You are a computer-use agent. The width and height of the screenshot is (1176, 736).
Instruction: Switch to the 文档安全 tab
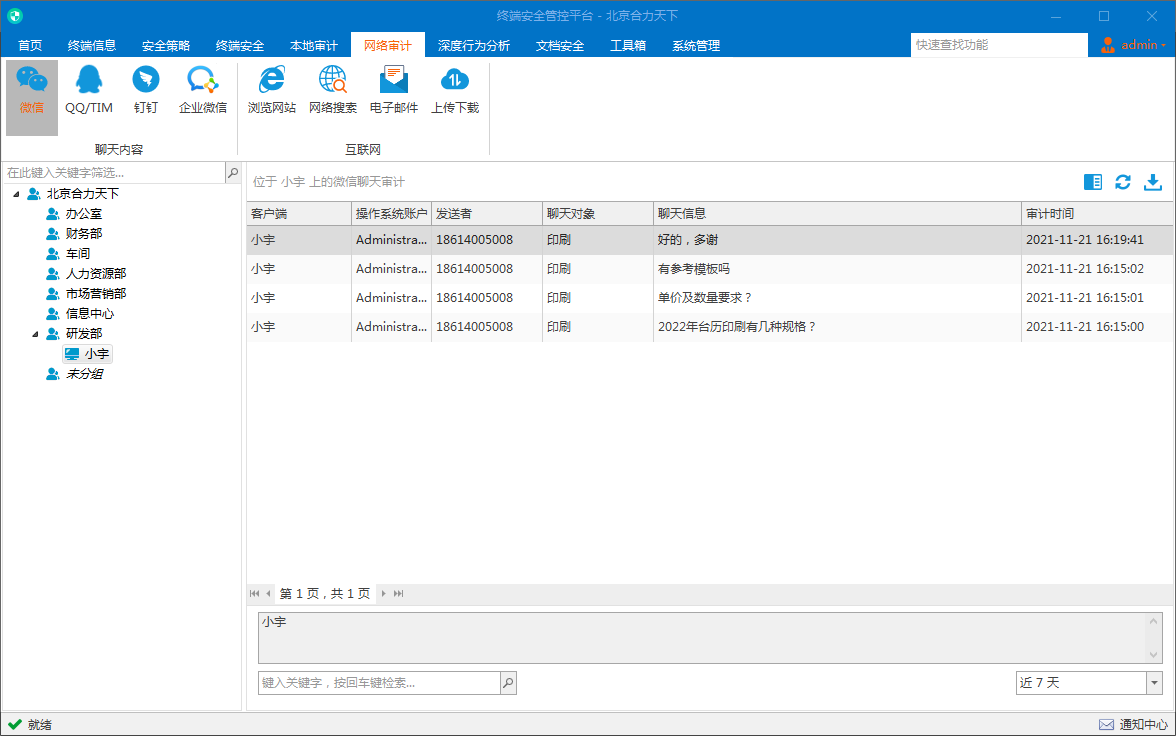coord(560,46)
